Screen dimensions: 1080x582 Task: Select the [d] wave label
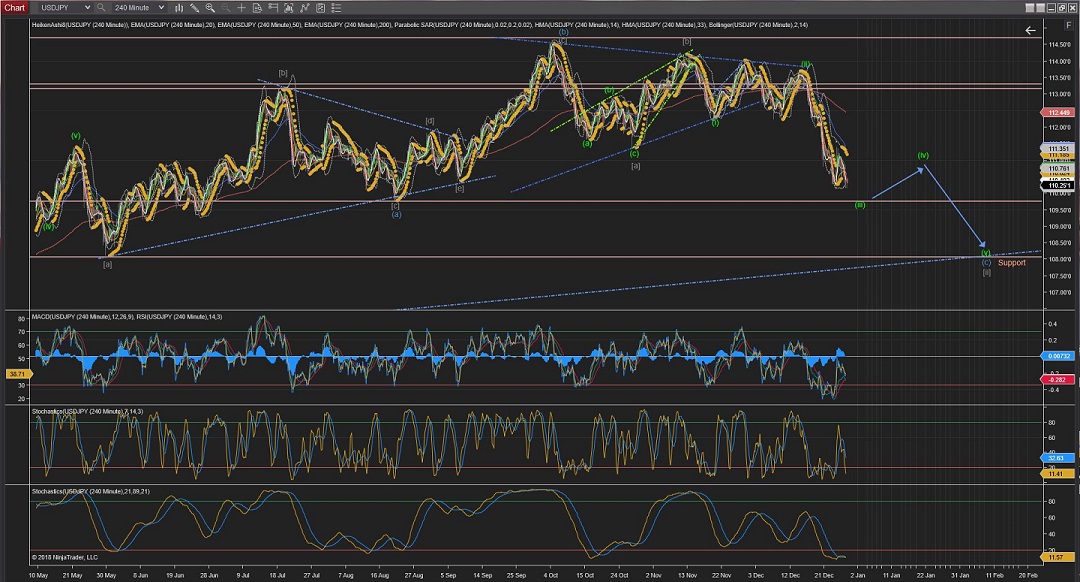click(x=430, y=121)
